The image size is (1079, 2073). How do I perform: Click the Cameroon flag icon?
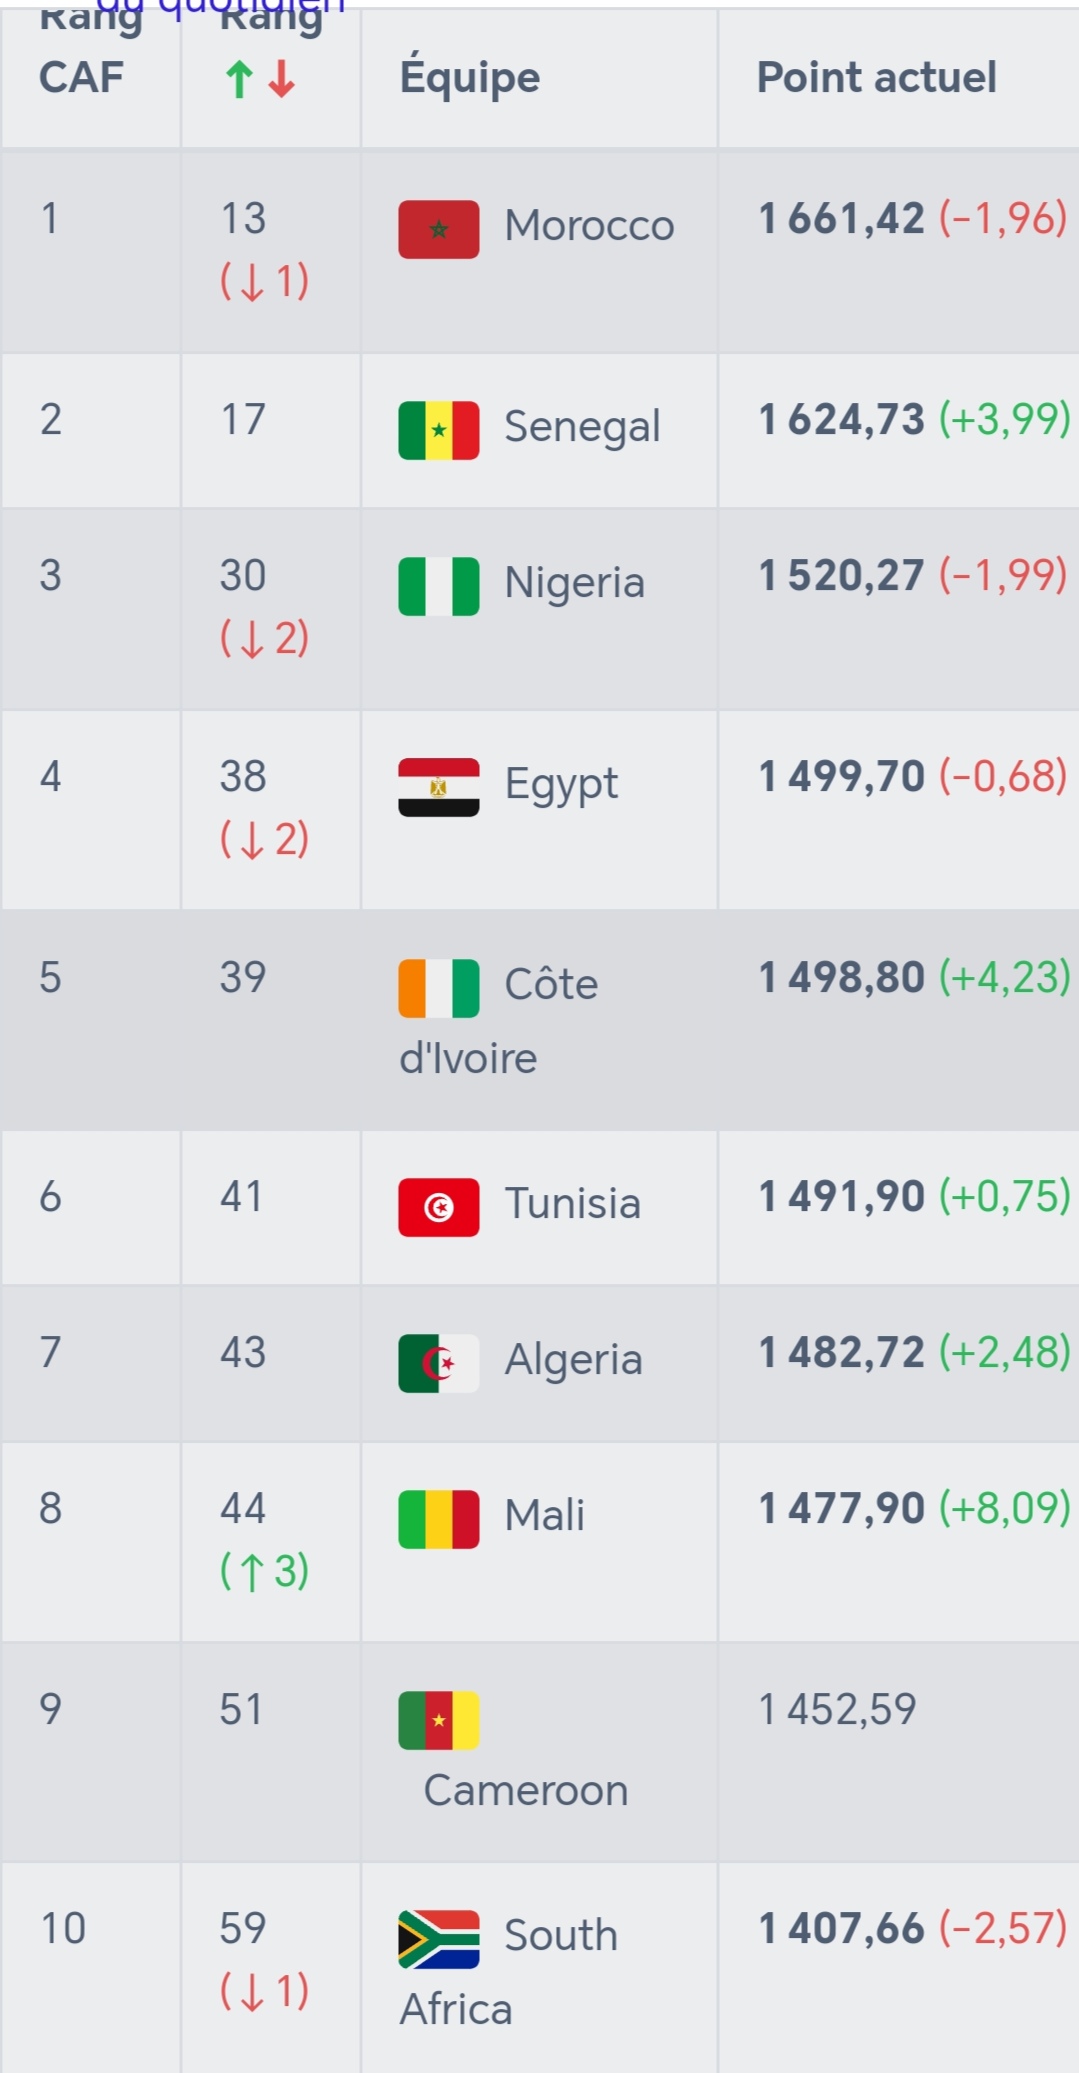[438, 1721]
